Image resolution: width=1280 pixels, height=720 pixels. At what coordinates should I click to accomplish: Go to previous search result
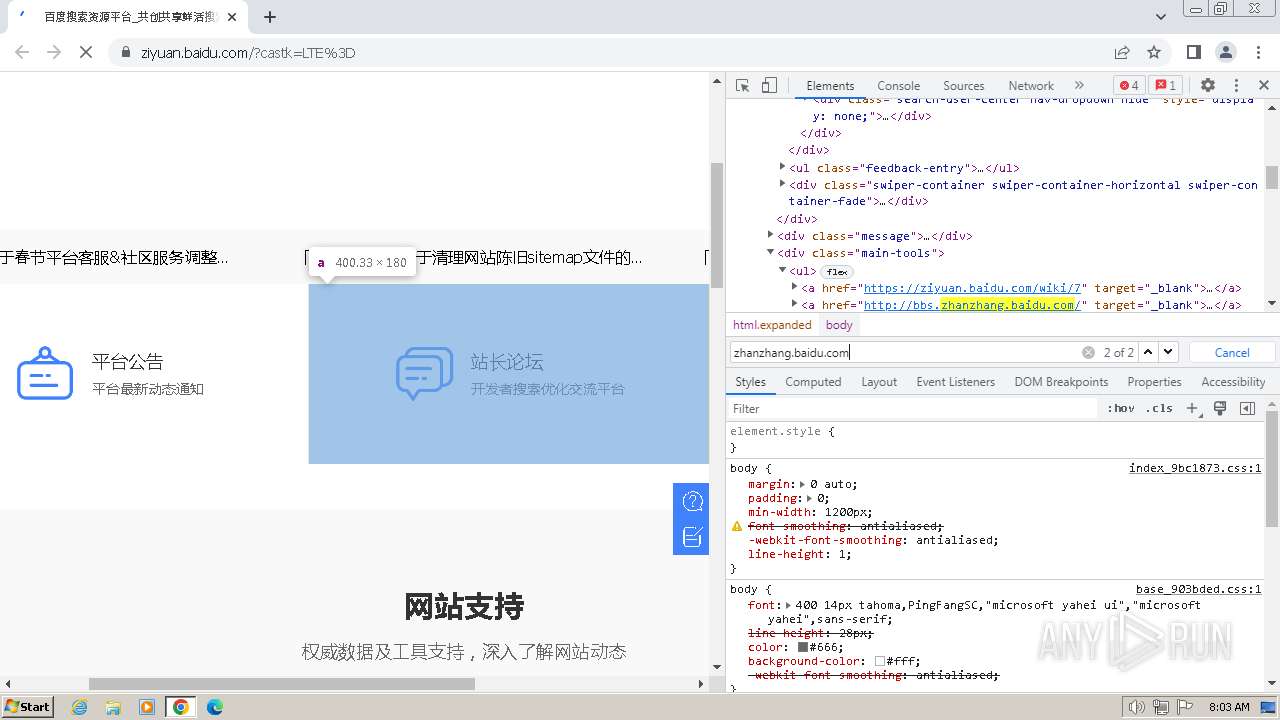(x=1148, y=352)
